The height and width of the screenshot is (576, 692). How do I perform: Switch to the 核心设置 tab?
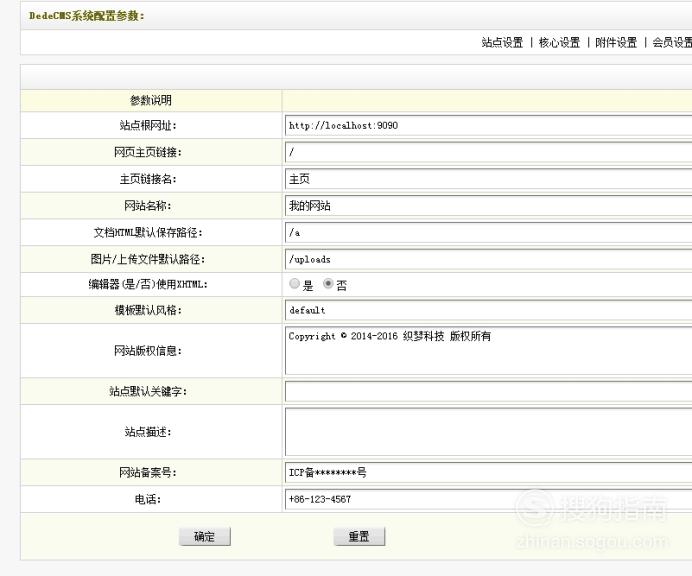pyautogui.click(x=559, y=42)
